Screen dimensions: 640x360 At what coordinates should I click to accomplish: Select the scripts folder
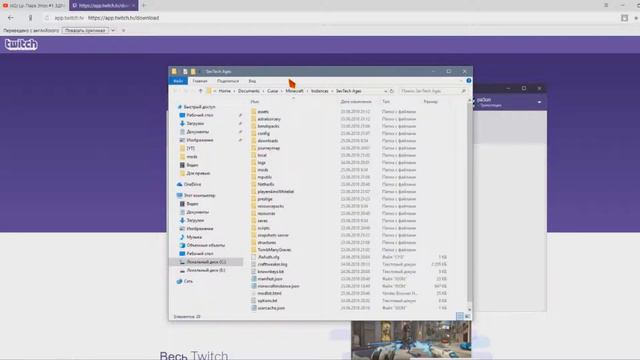point(263,228)
